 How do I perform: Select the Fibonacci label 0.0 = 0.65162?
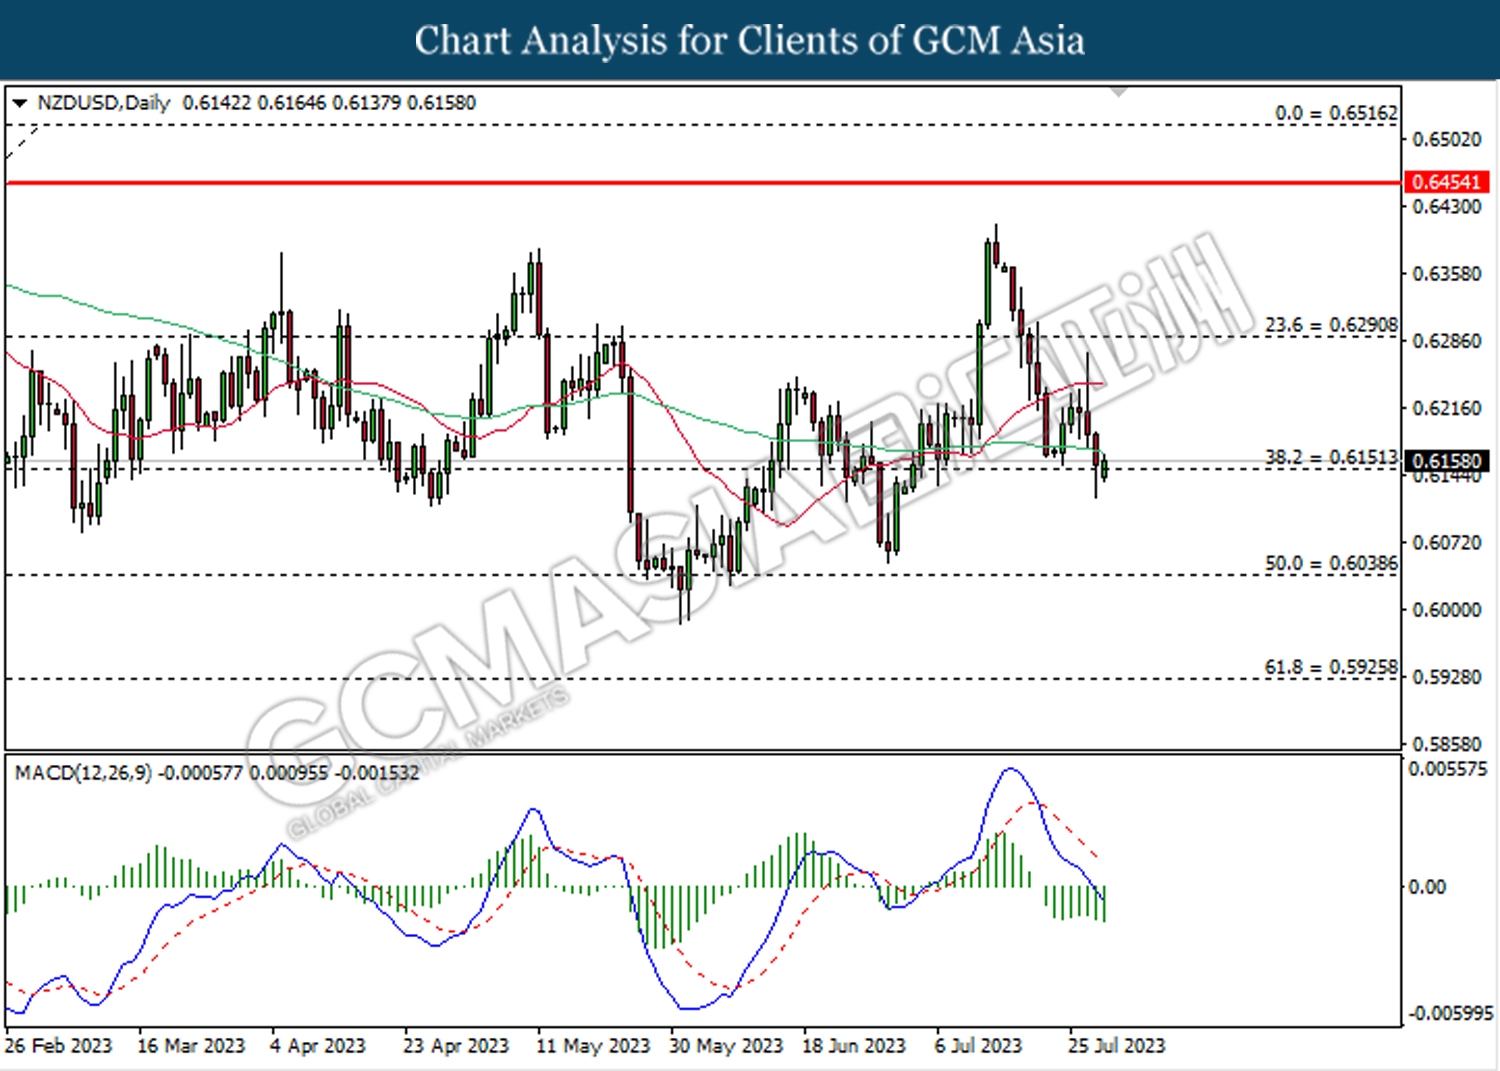[x=1336, y=113]
